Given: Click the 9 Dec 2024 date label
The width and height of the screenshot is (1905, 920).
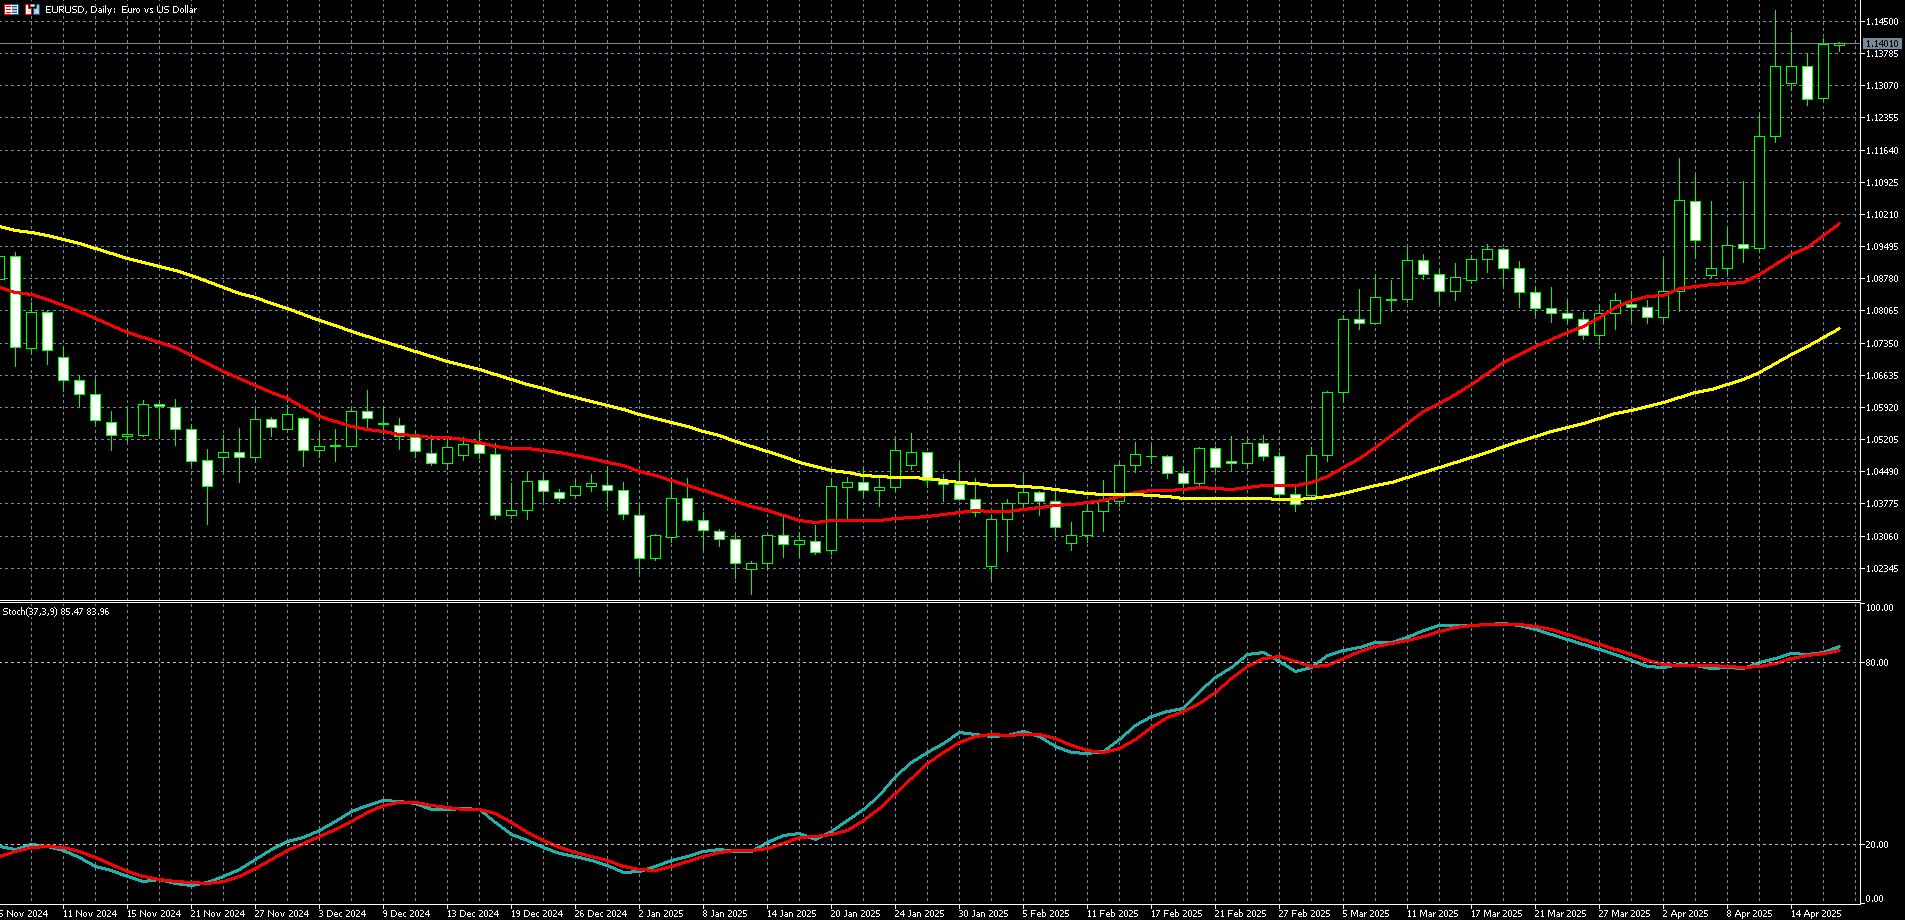Looking at the screenshot, I should (406, 913).
